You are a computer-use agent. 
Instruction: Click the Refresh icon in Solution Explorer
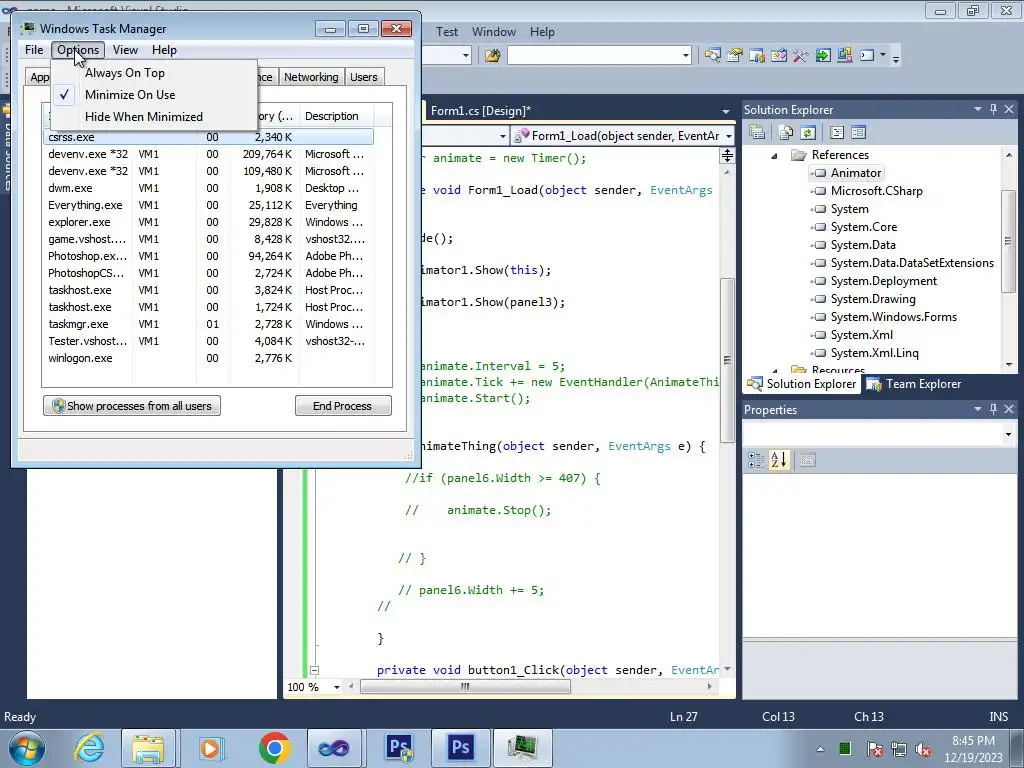click(x=808, y=133)
